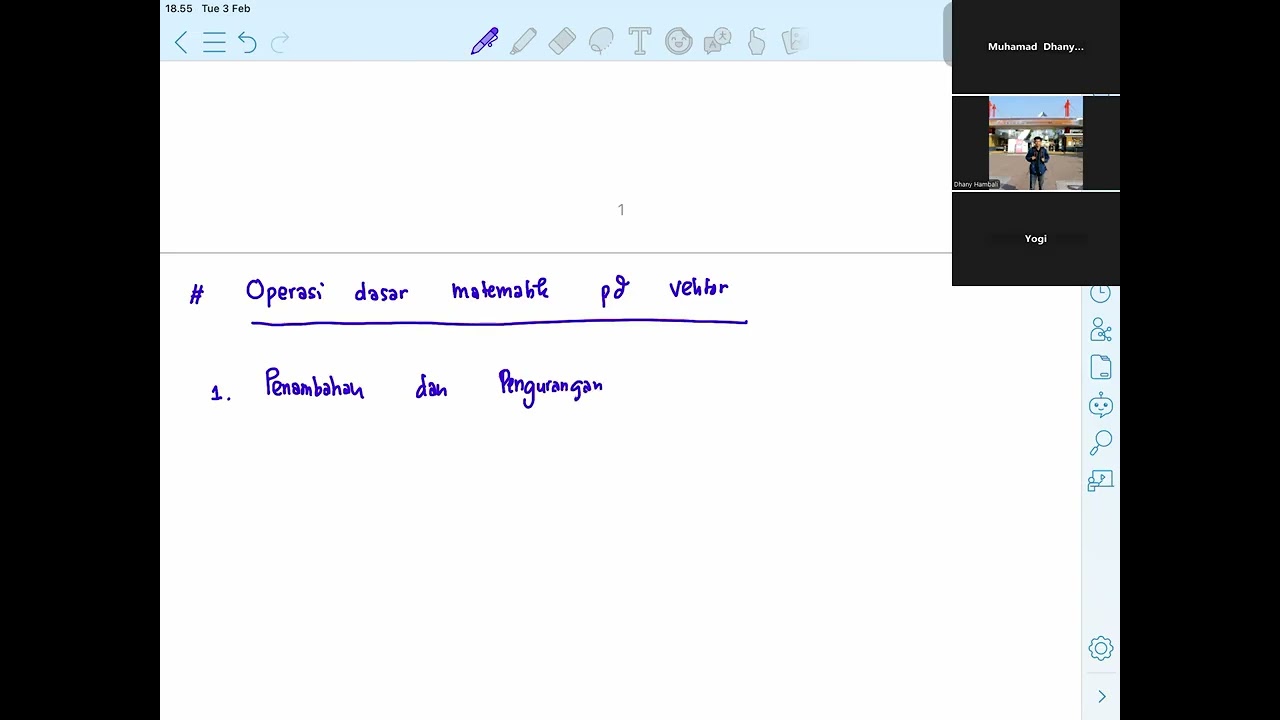Select the highlighter tool
The height and width of the screenshot is (720, 1280).
[x=523, y=41]
